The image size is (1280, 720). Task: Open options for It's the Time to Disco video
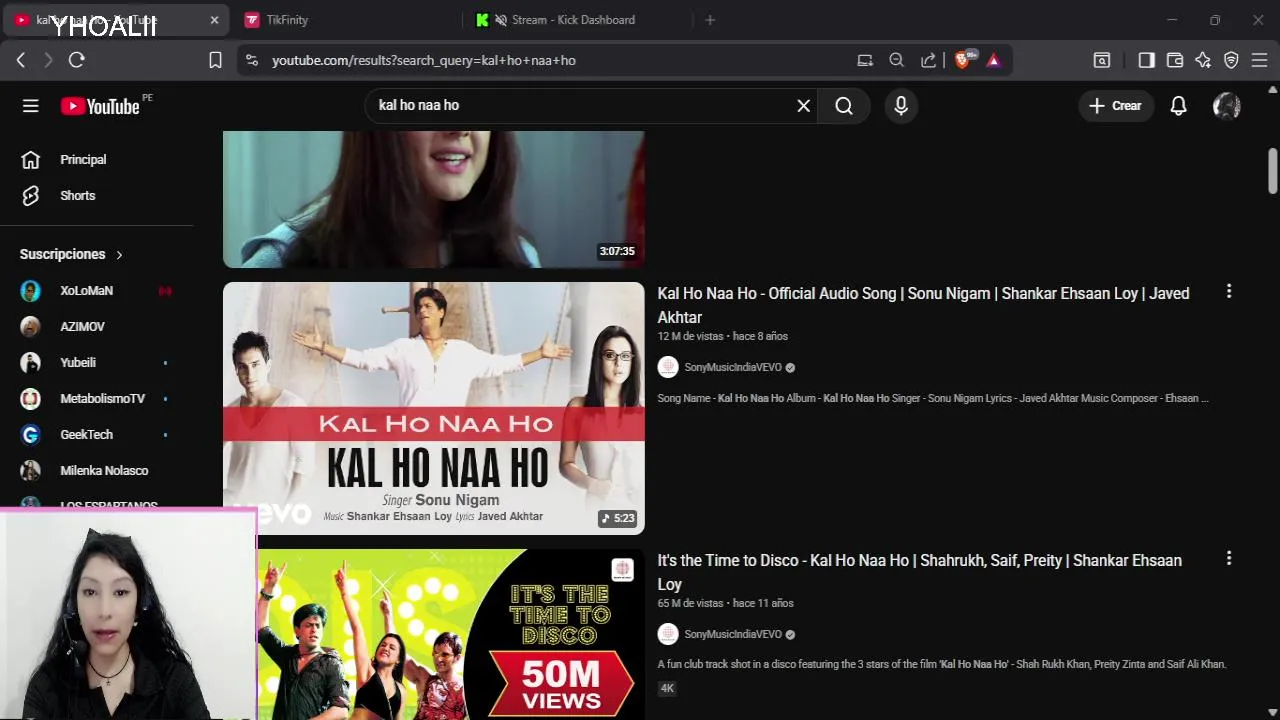point(1228,559)
